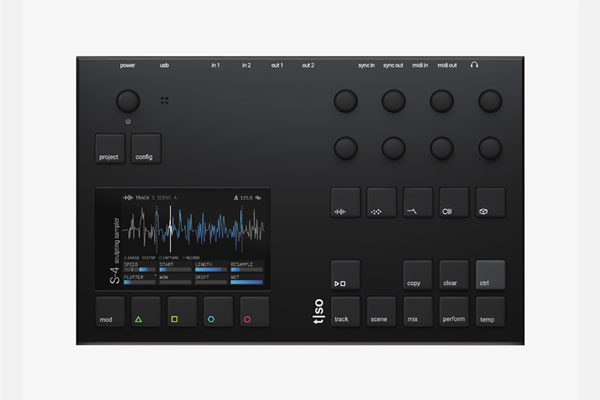Click the fourth knob in the upper knob row
Image resolution: width=600 pixels, height=400 pixels.
(x=490, y=101)
